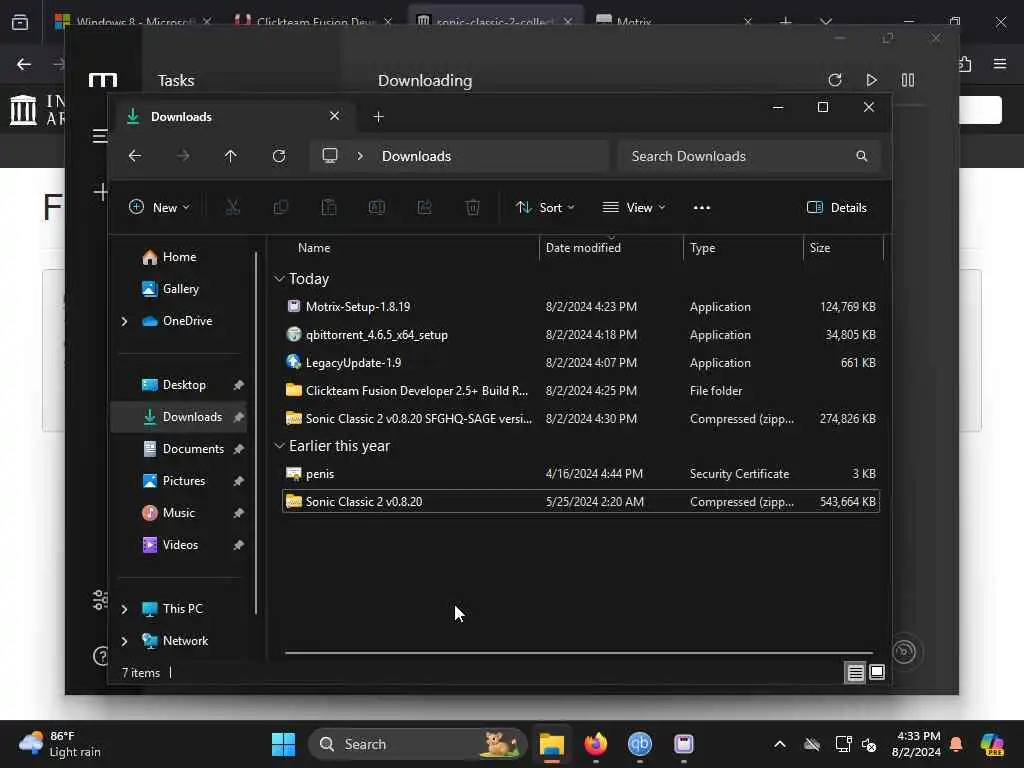Click the horizontal scrollbar in the file list

click(x=579, y=652)
